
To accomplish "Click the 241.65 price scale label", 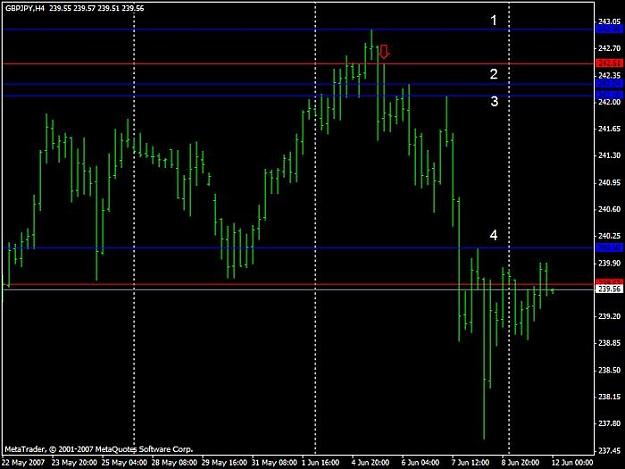I will pos(609,129).
